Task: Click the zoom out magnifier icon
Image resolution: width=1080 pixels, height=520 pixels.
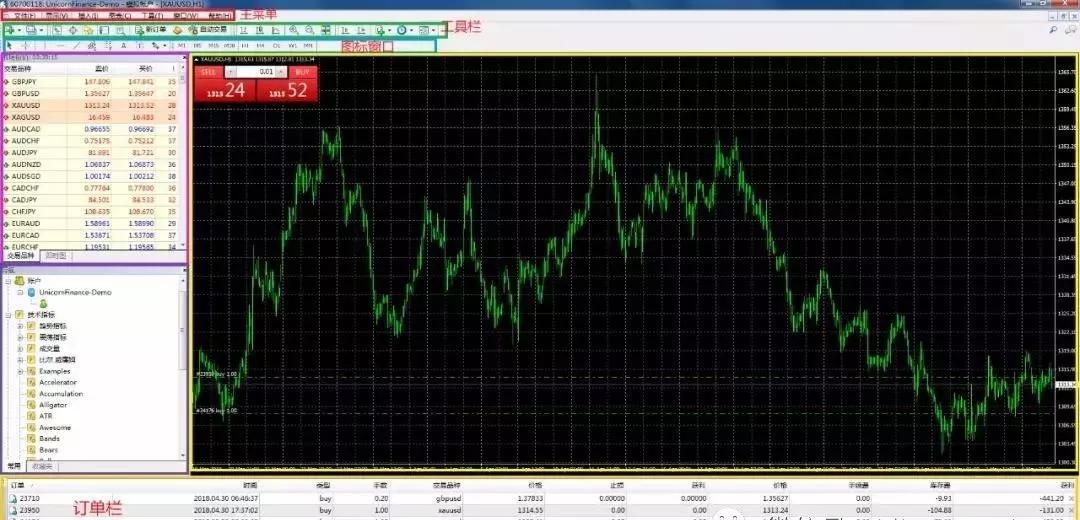Action: (309, 31)
